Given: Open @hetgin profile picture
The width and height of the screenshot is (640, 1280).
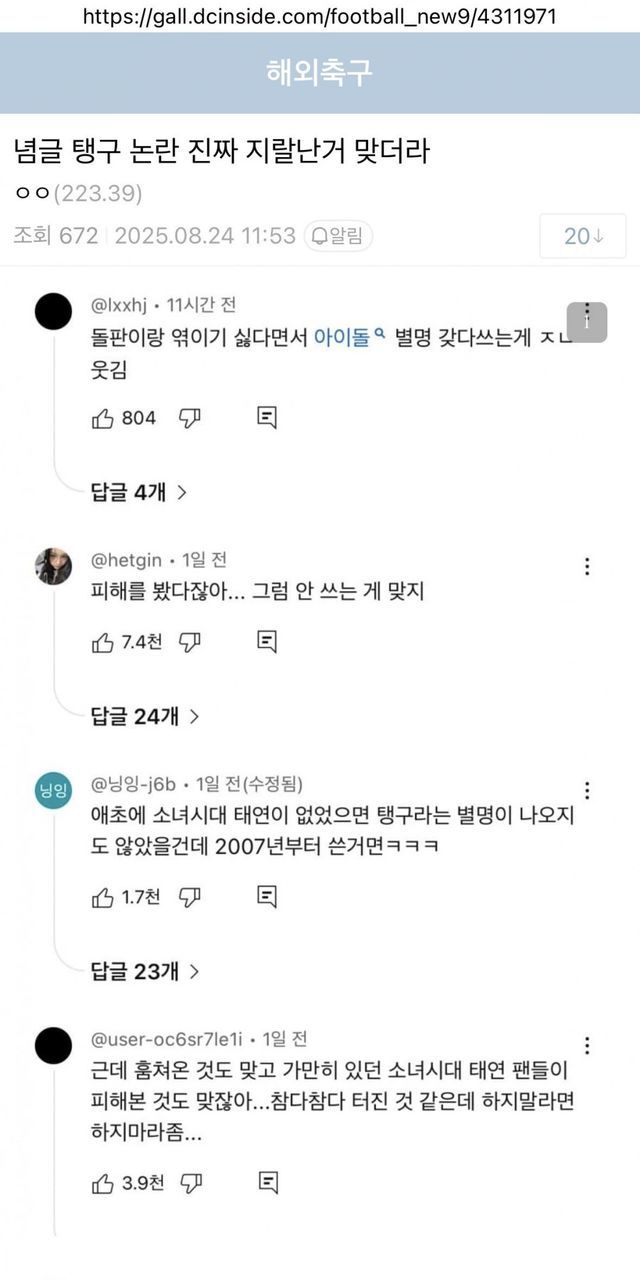Looking at the screenshot, I should click(x=53, y=566).
